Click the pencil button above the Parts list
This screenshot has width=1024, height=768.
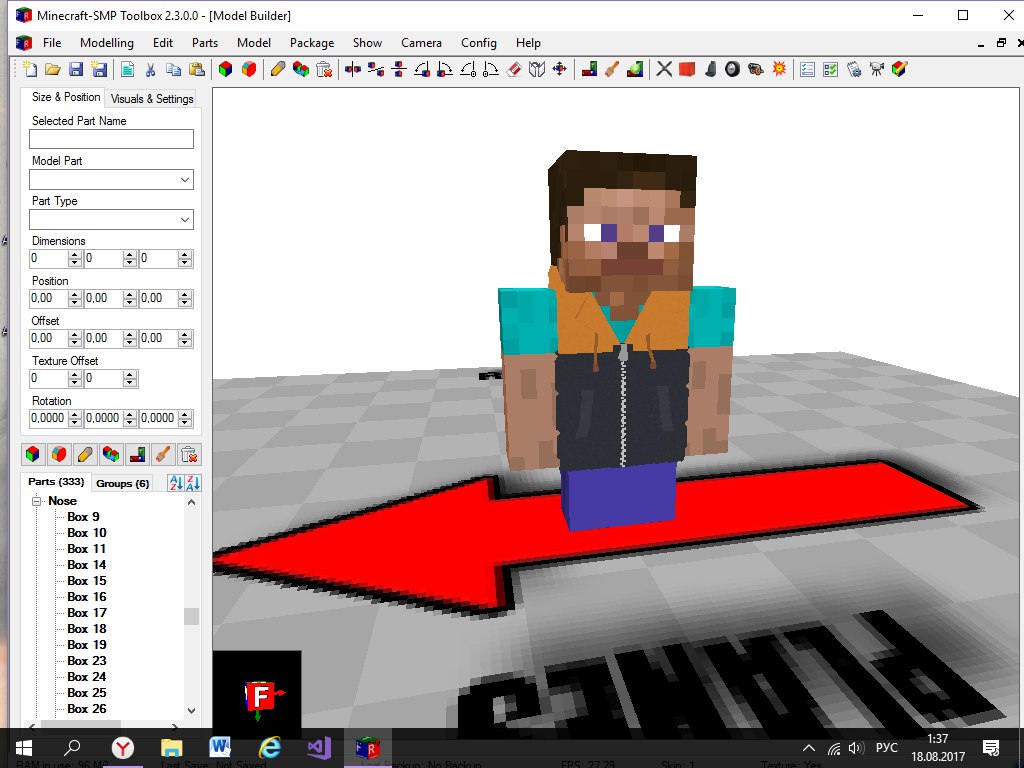(x=85, y=454)
